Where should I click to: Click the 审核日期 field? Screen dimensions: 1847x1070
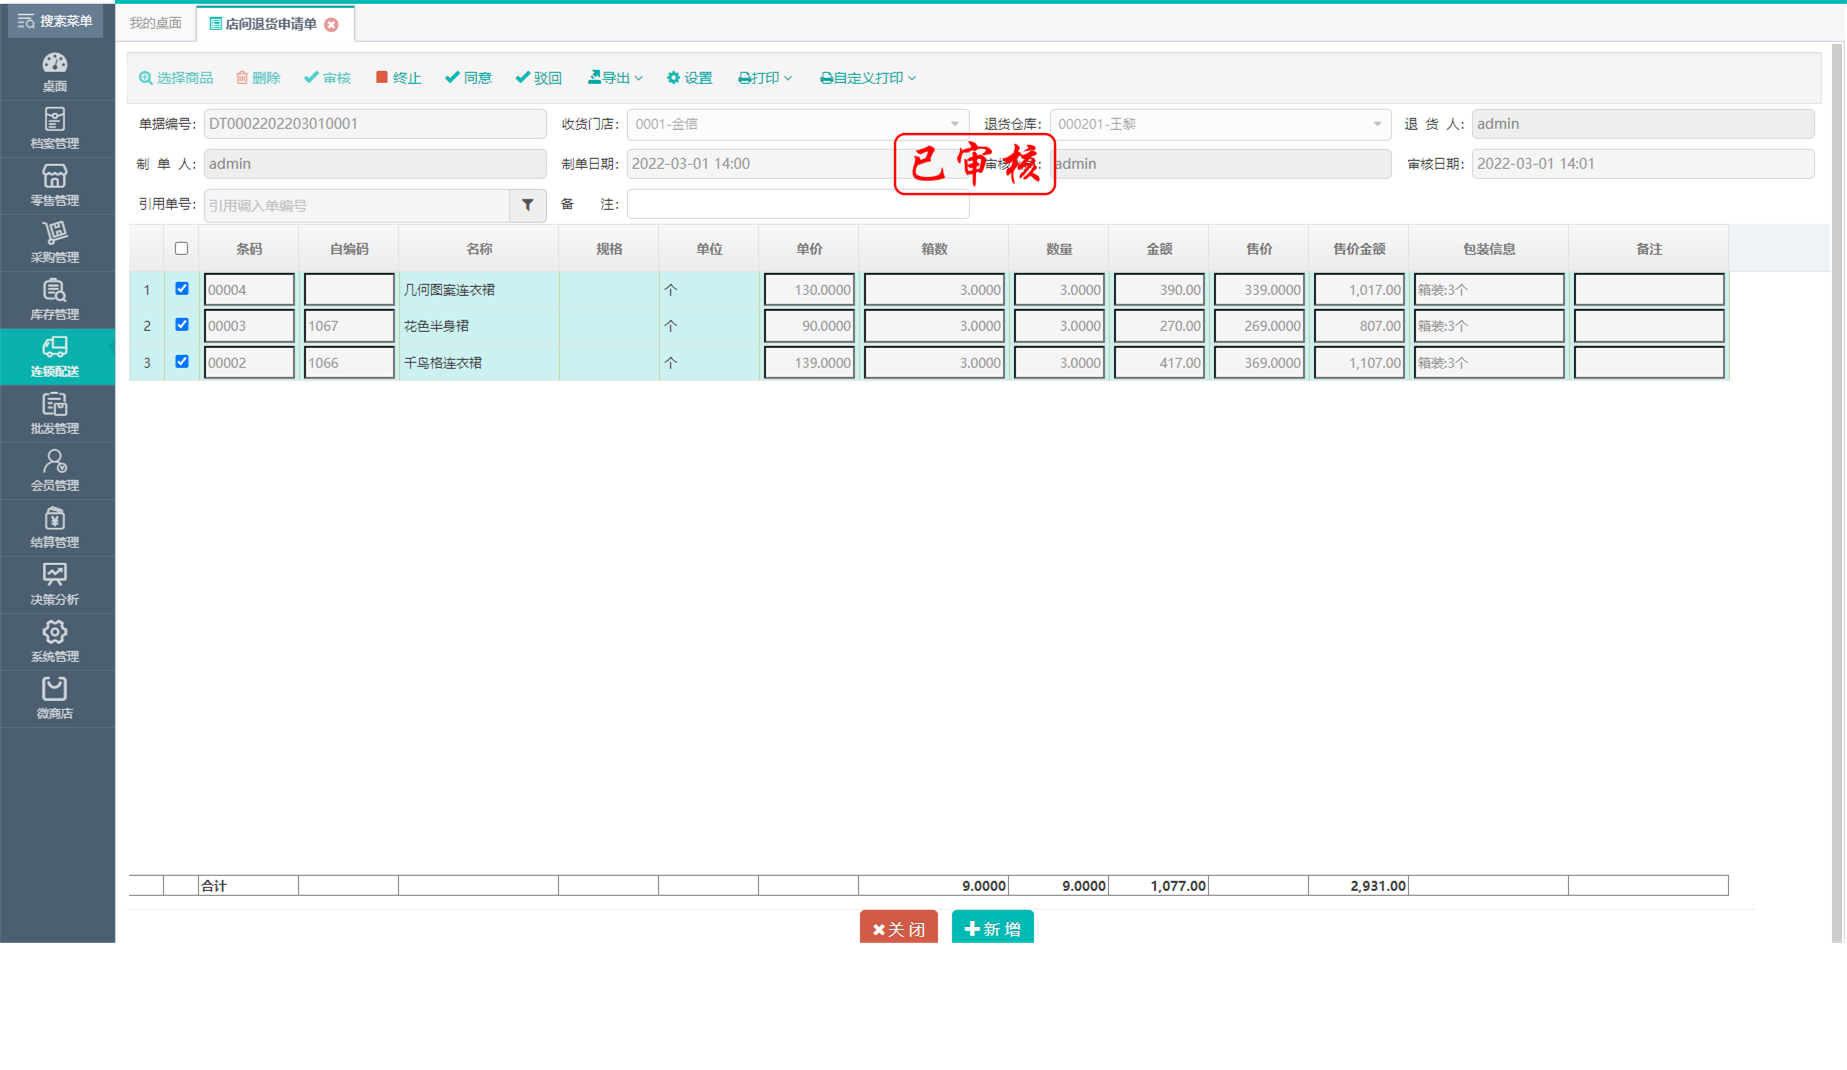tap(1643, 164)
